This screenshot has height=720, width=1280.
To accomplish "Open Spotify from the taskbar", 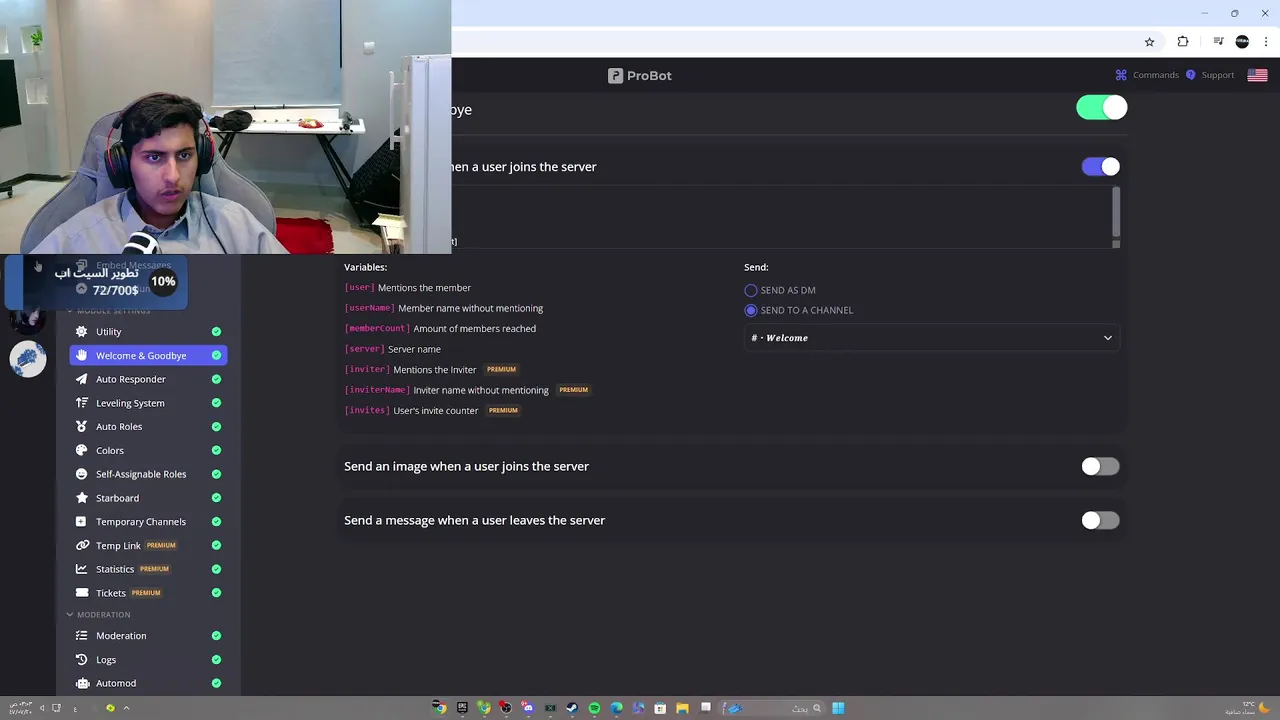I will pos(594,708).
